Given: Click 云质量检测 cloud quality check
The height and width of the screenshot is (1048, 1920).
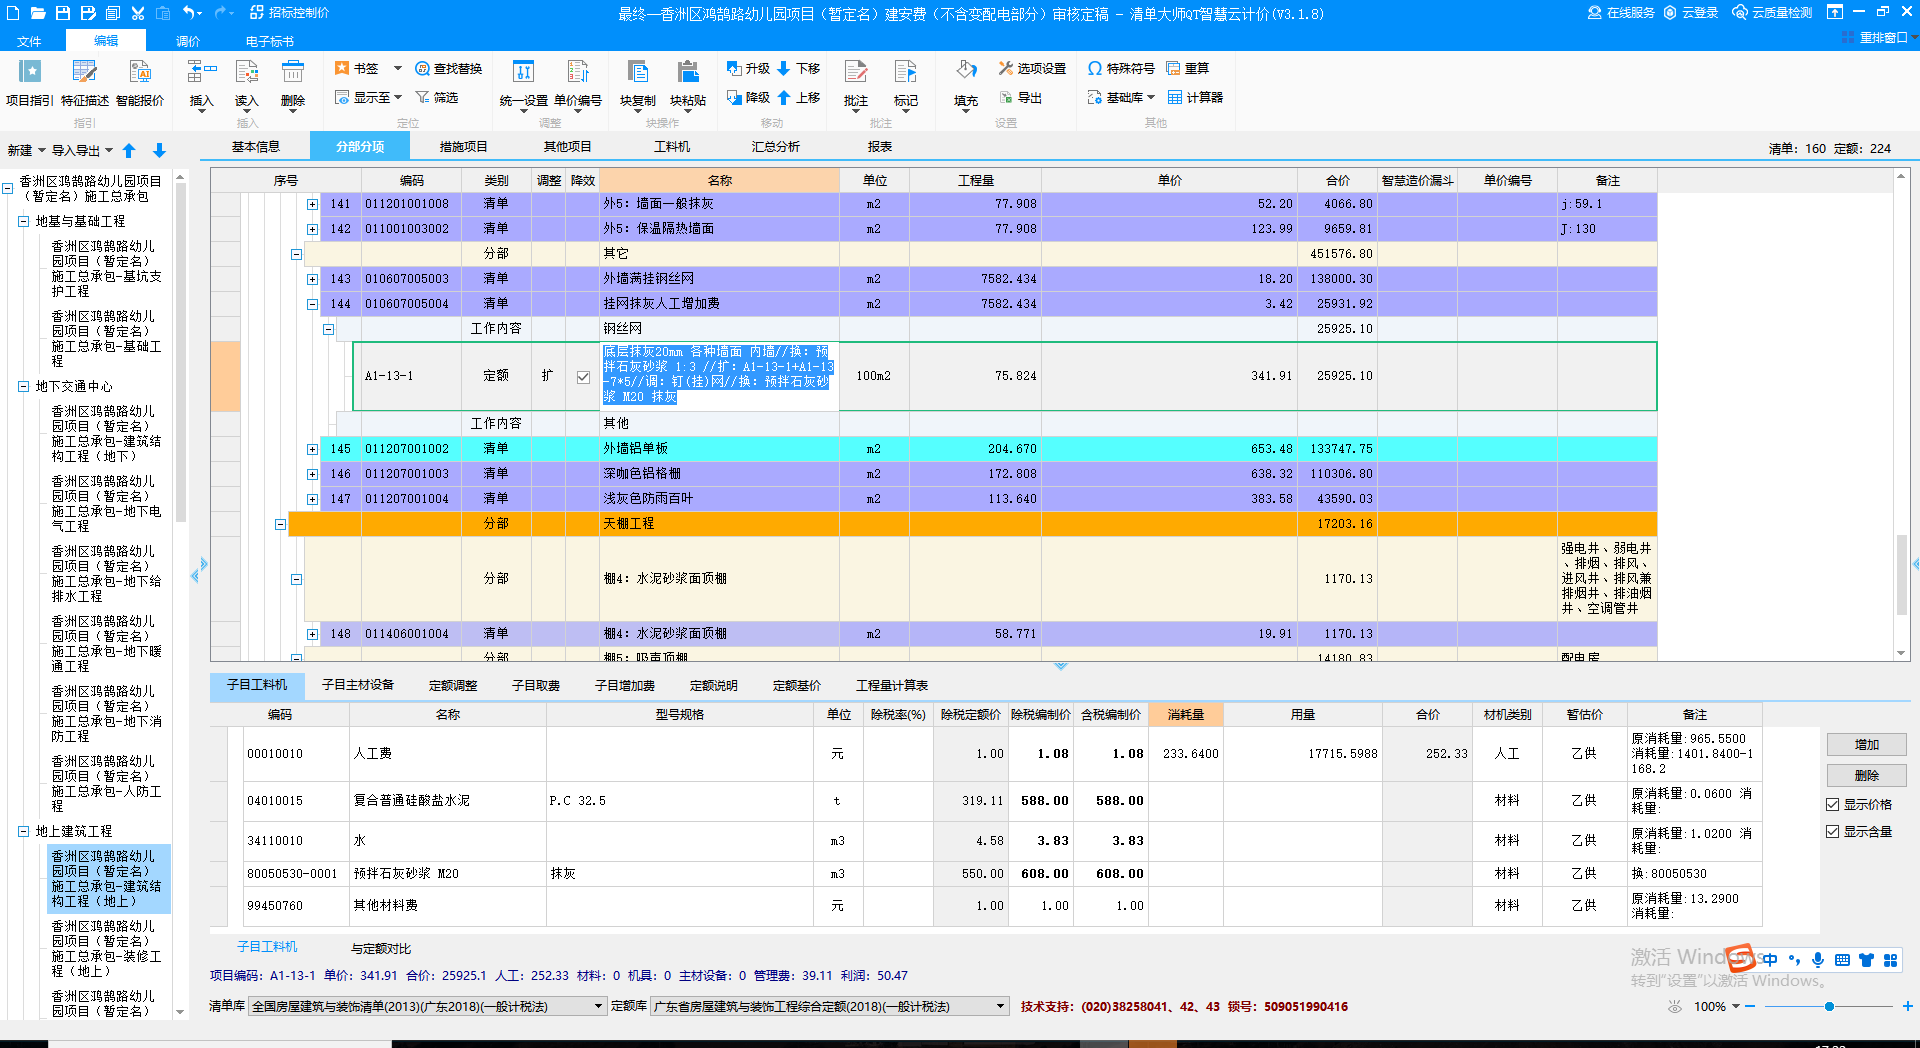Looking at the screenshot, I should [1772, 13].
